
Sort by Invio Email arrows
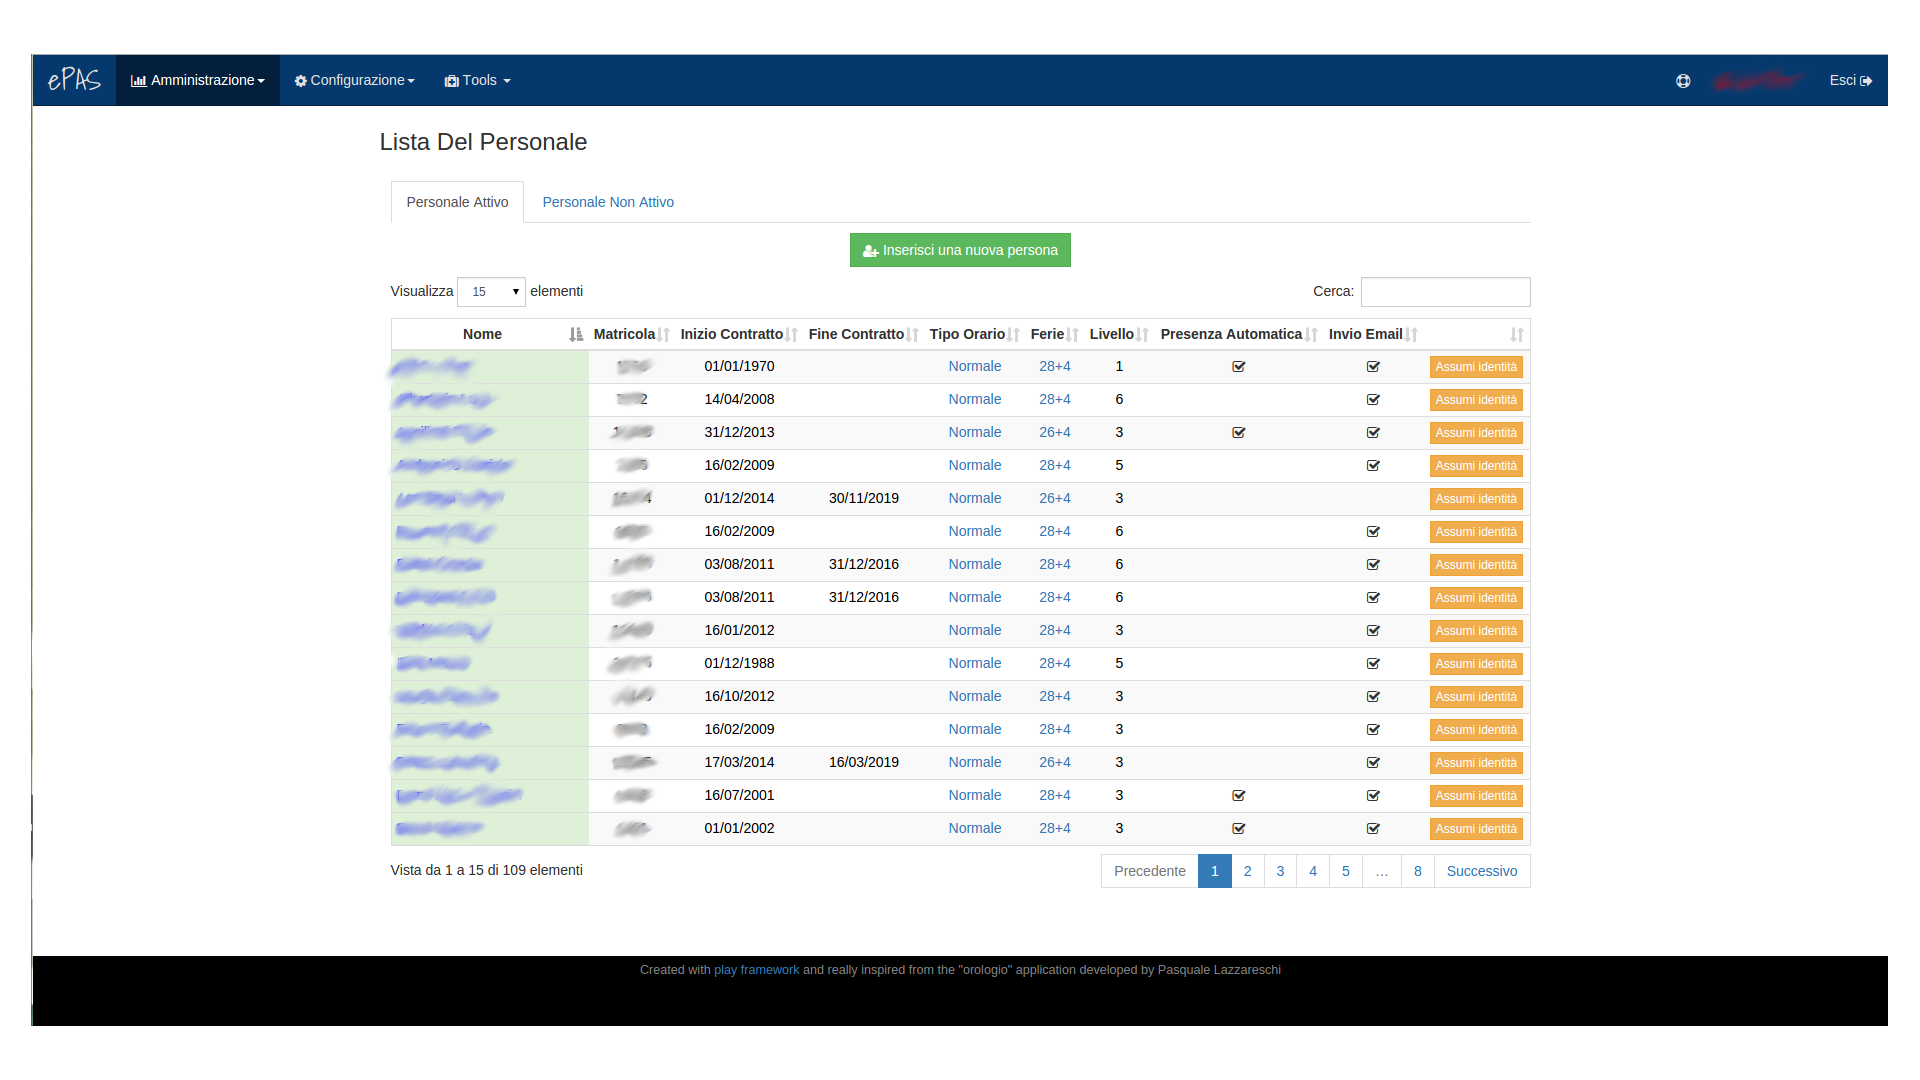pyautogui.click(x=1412, y=335)
